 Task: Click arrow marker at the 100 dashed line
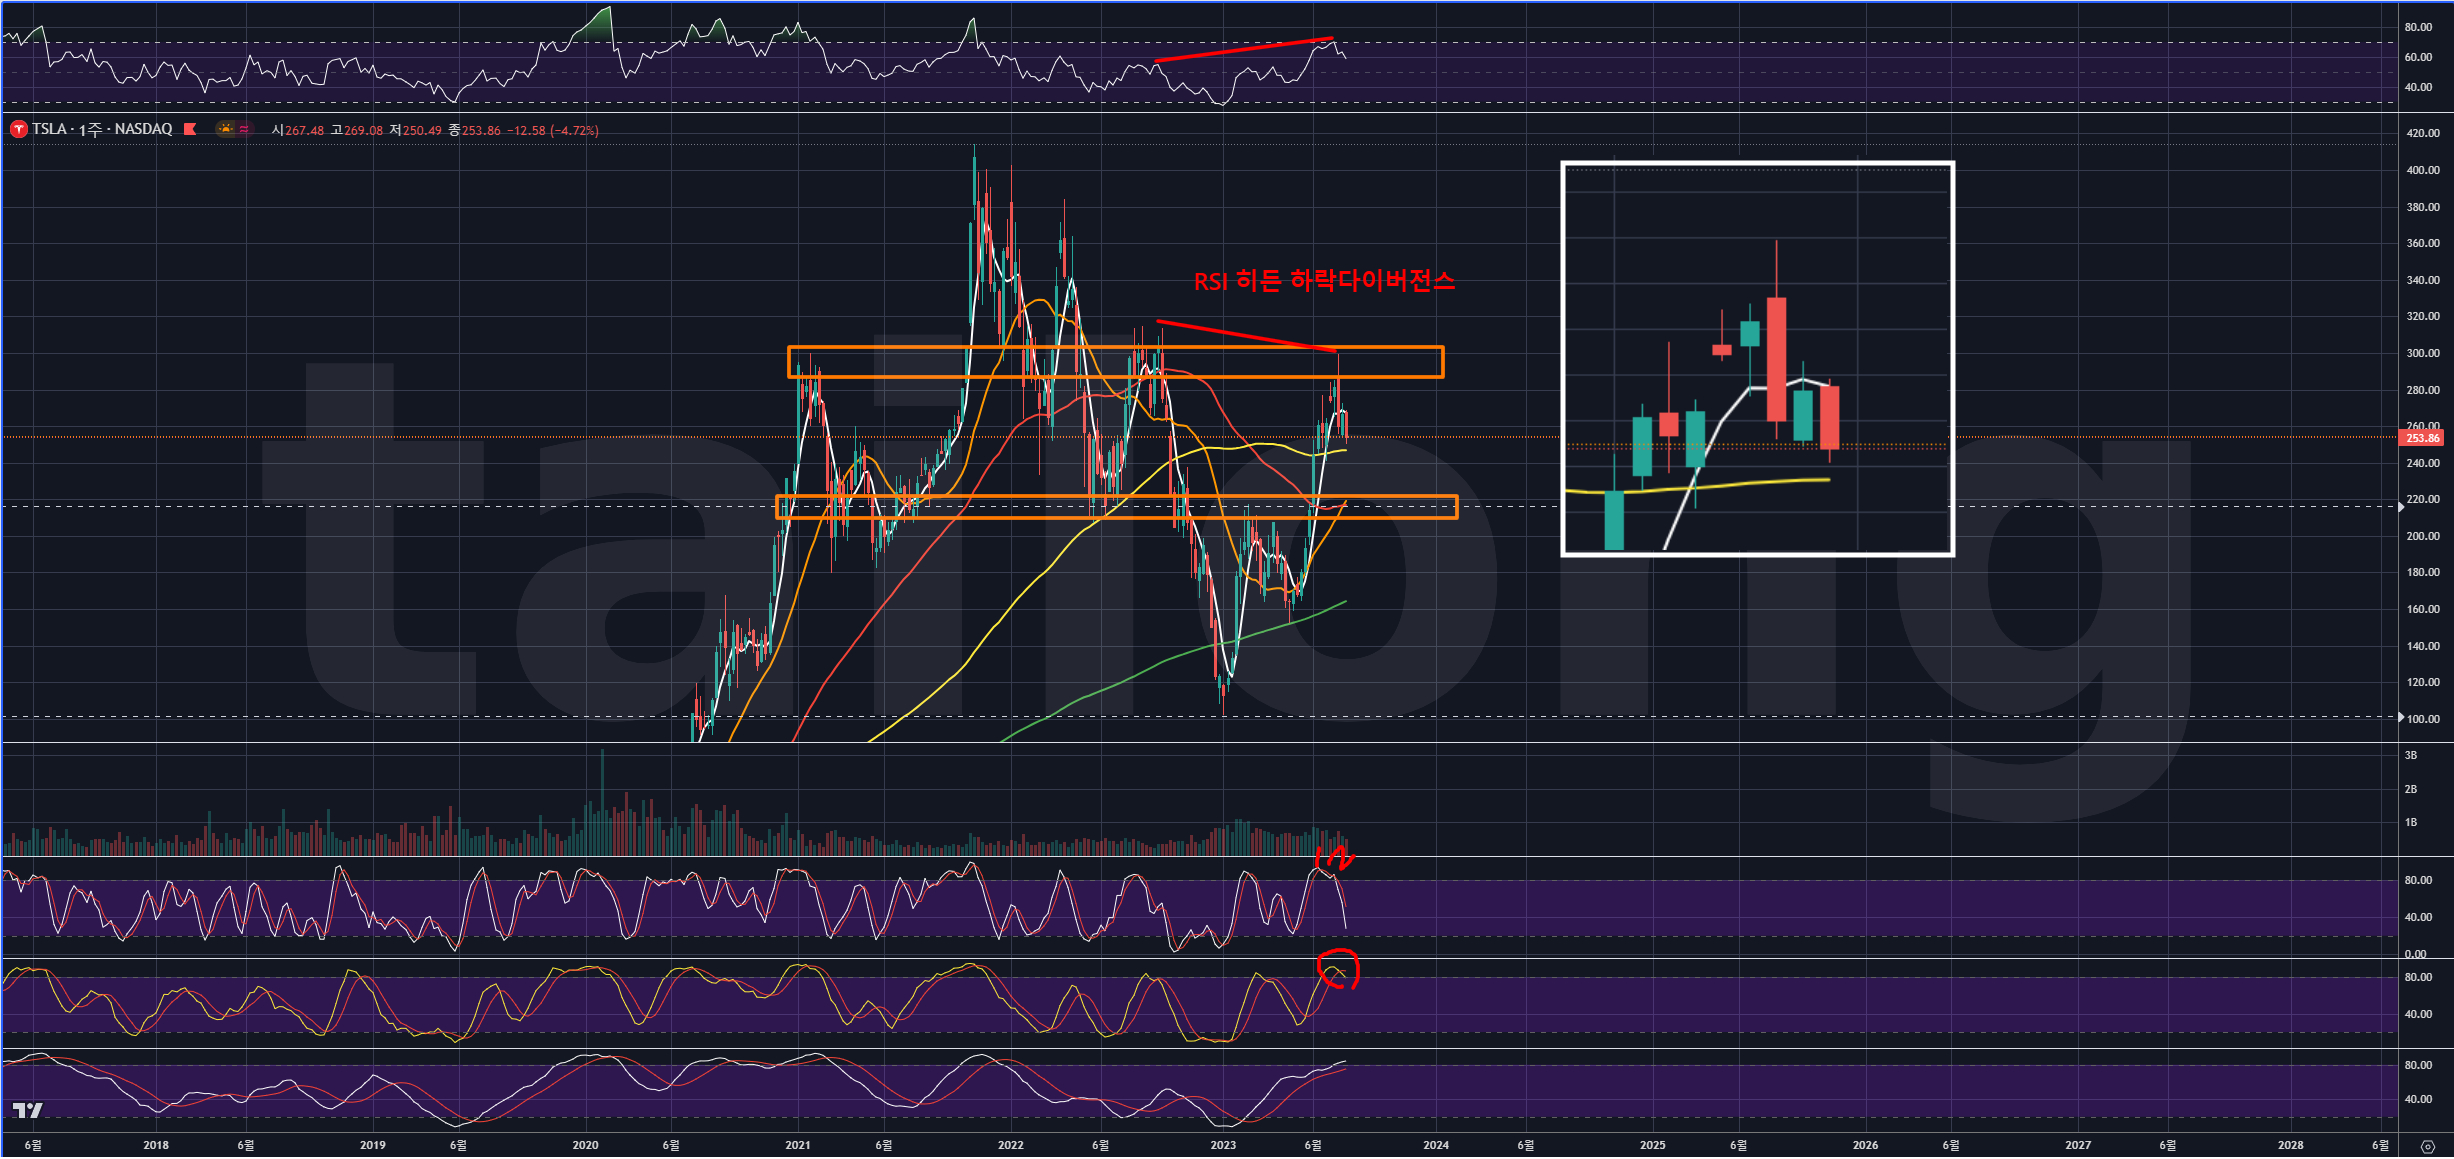tap(2401, 717)
